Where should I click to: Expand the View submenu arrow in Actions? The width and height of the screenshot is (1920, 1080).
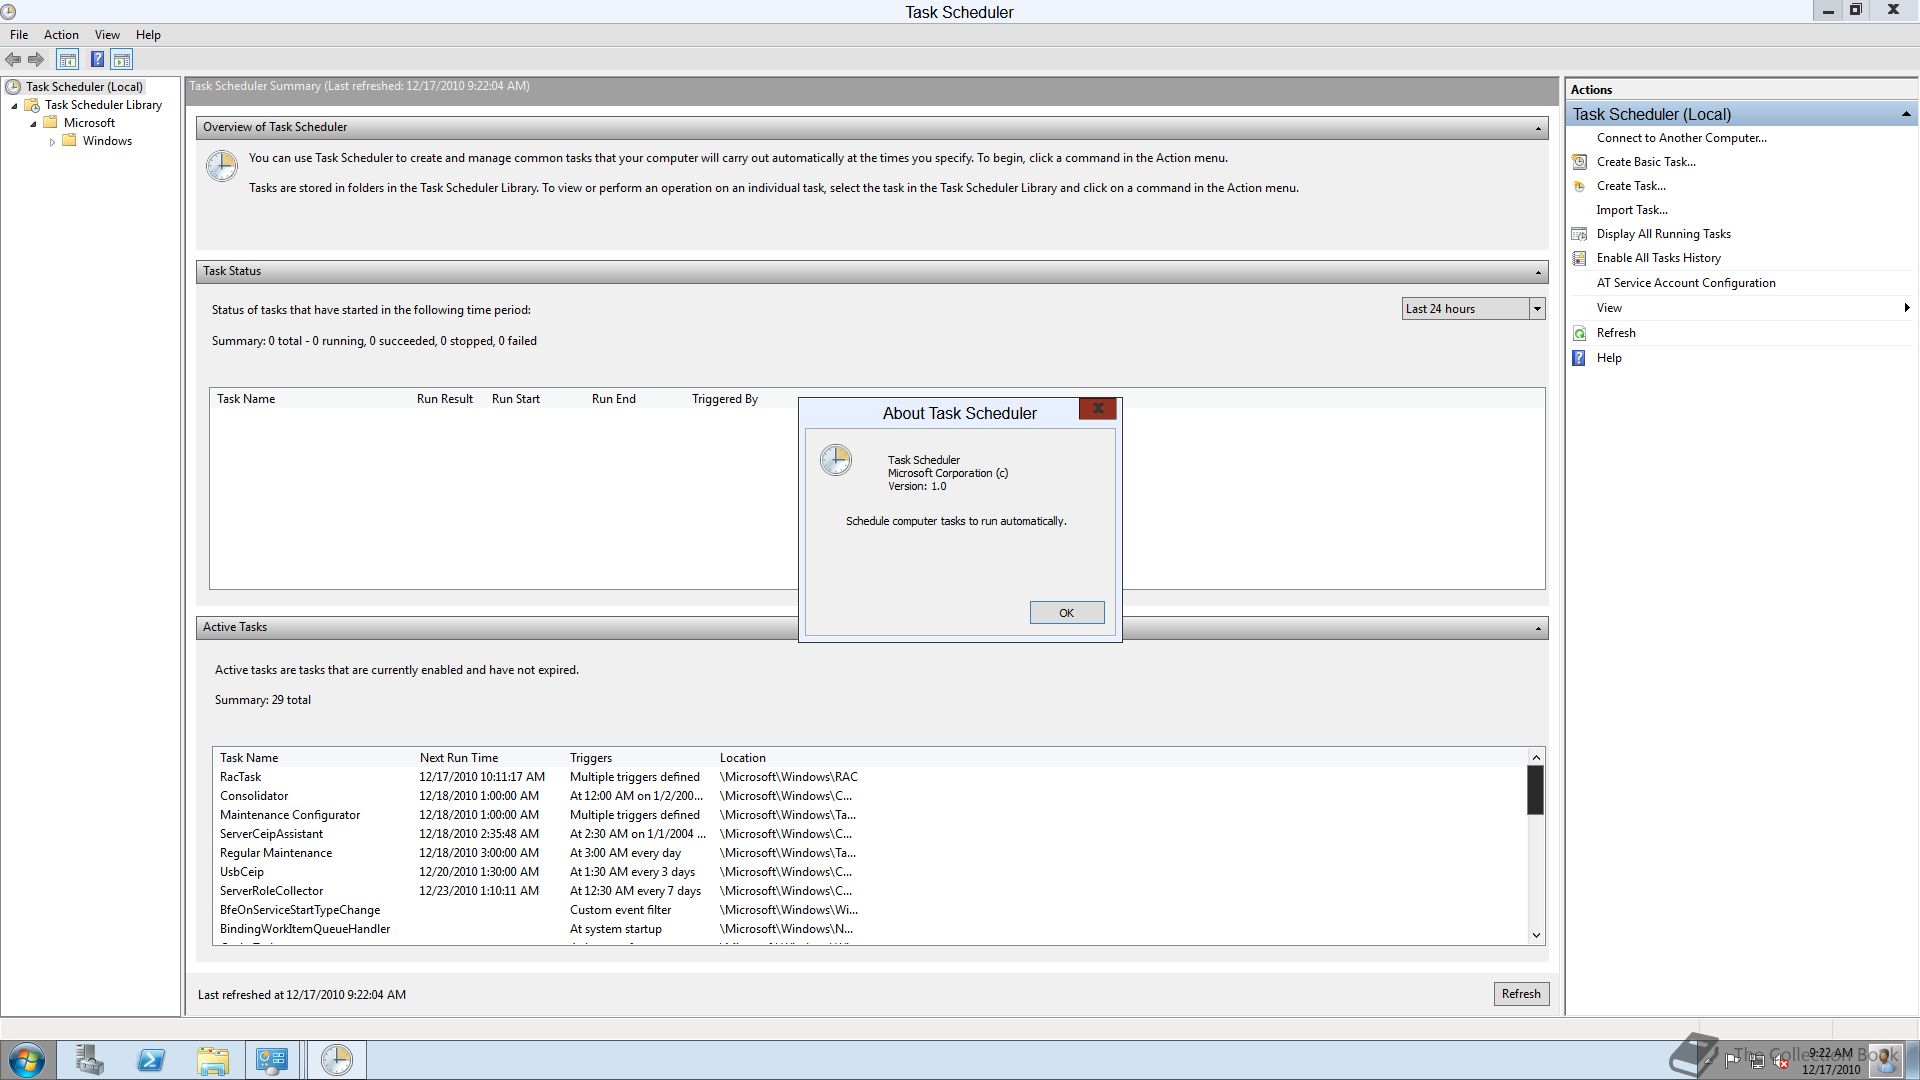click(1907, 308)
